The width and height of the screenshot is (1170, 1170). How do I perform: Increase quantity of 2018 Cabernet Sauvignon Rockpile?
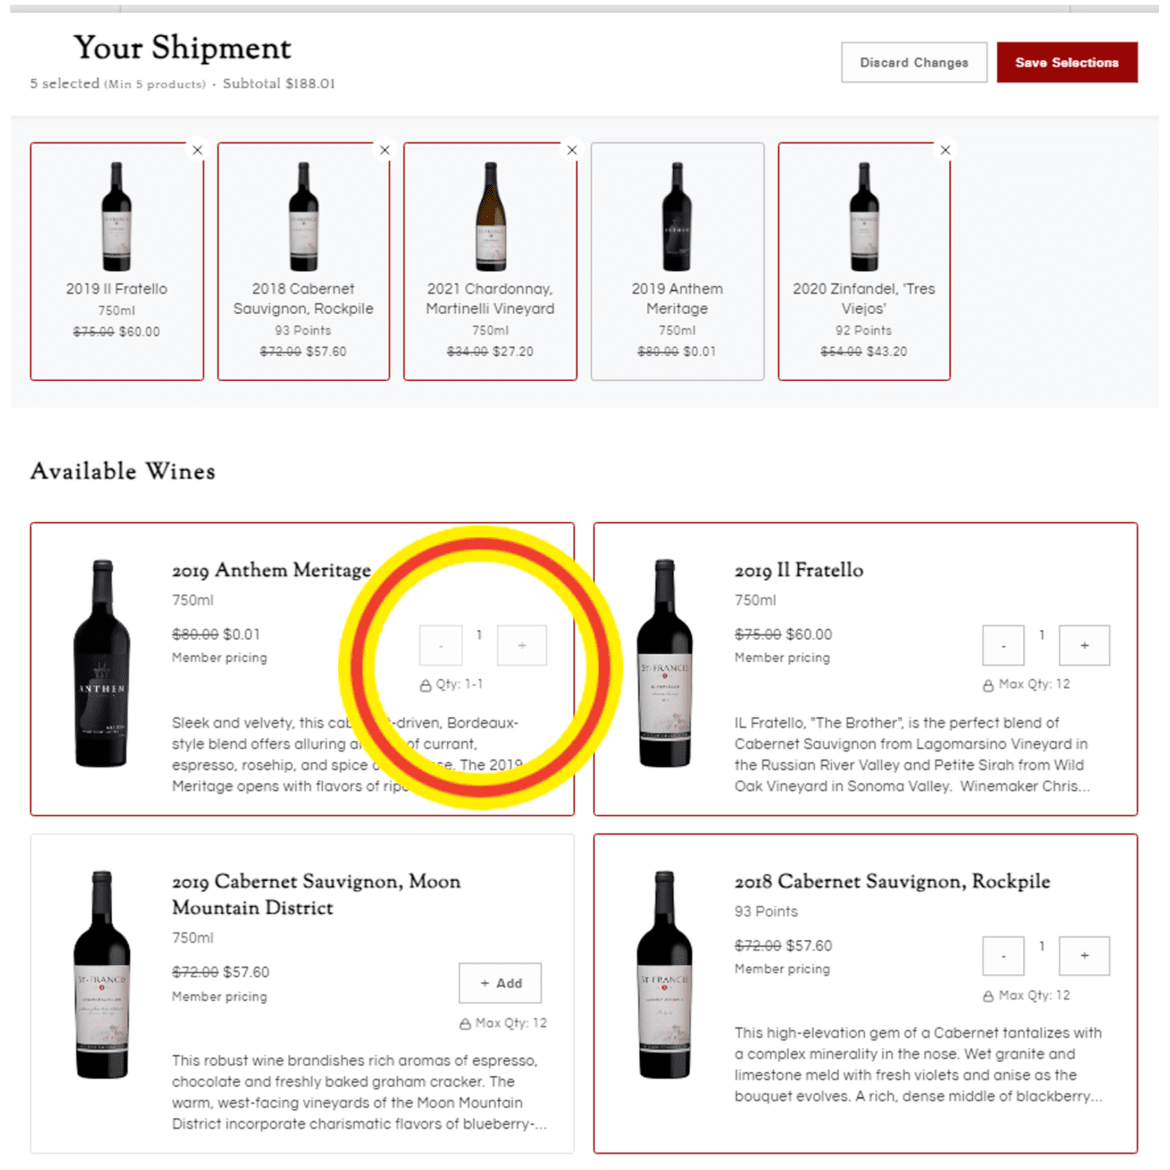1084,956
